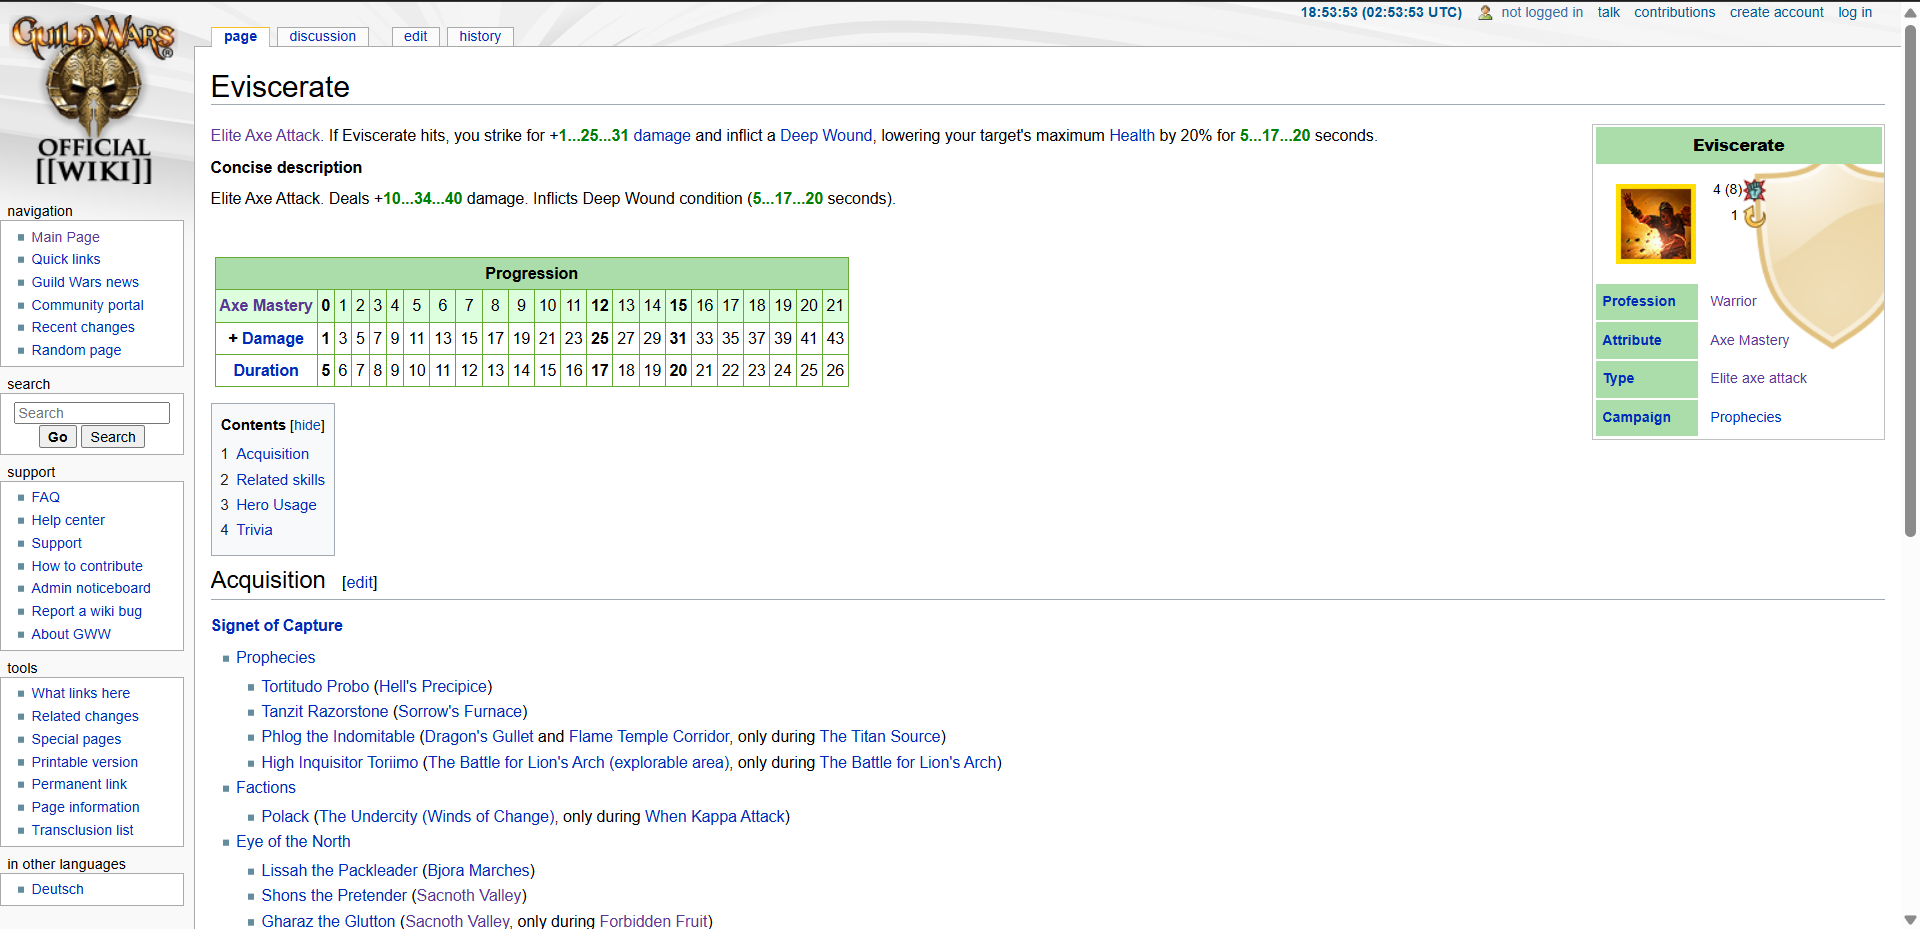Screen dimensions: 1920x929
Task: Click Profession label in infobox
Action: (1638, 301)
